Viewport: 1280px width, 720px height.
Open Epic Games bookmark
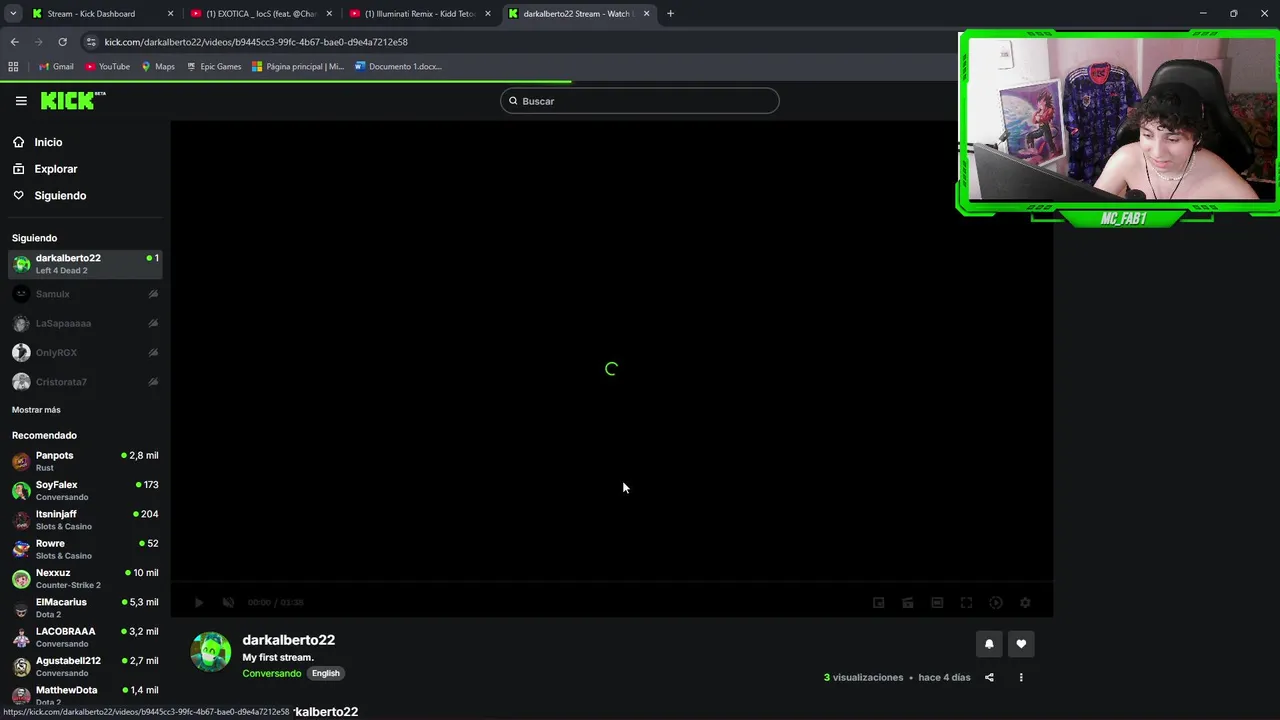(x=214, y=67)
